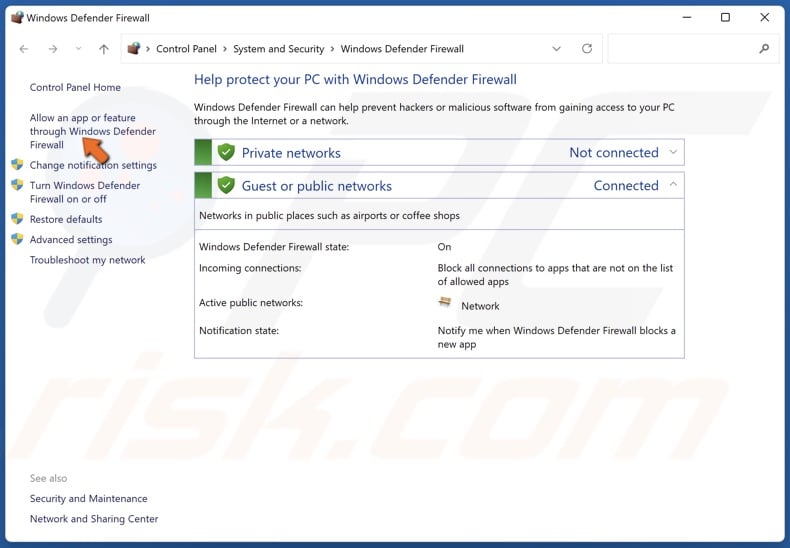
Task: Click the Guest or public networks heading
Action: pyautogui.click(x=317, y=186)
